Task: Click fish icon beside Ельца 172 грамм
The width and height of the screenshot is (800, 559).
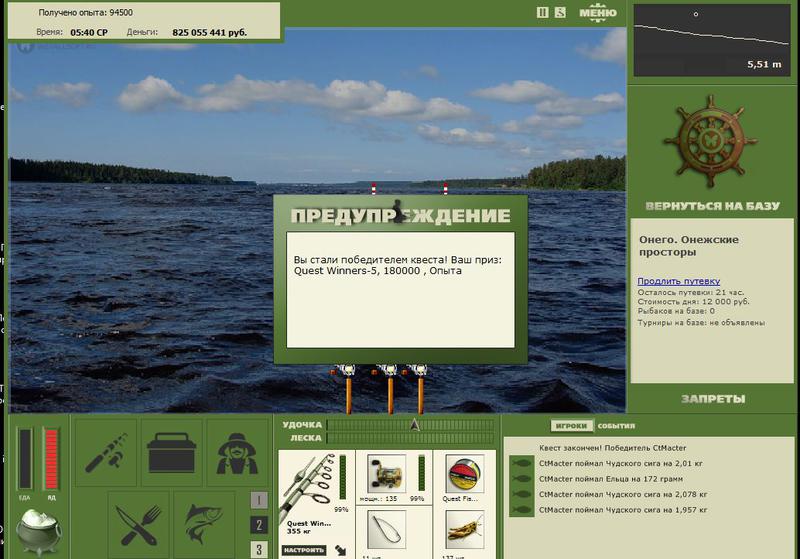Action: coord(521,479)
